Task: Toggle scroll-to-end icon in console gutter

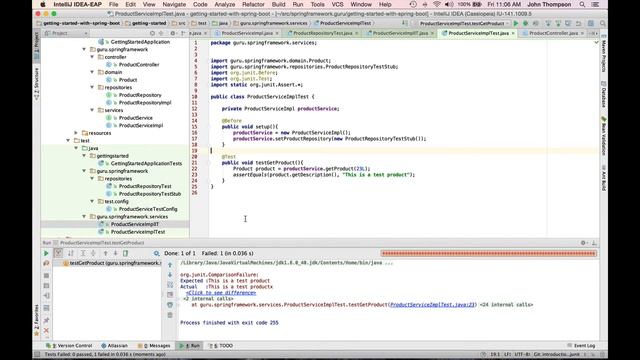Action: 170,295
